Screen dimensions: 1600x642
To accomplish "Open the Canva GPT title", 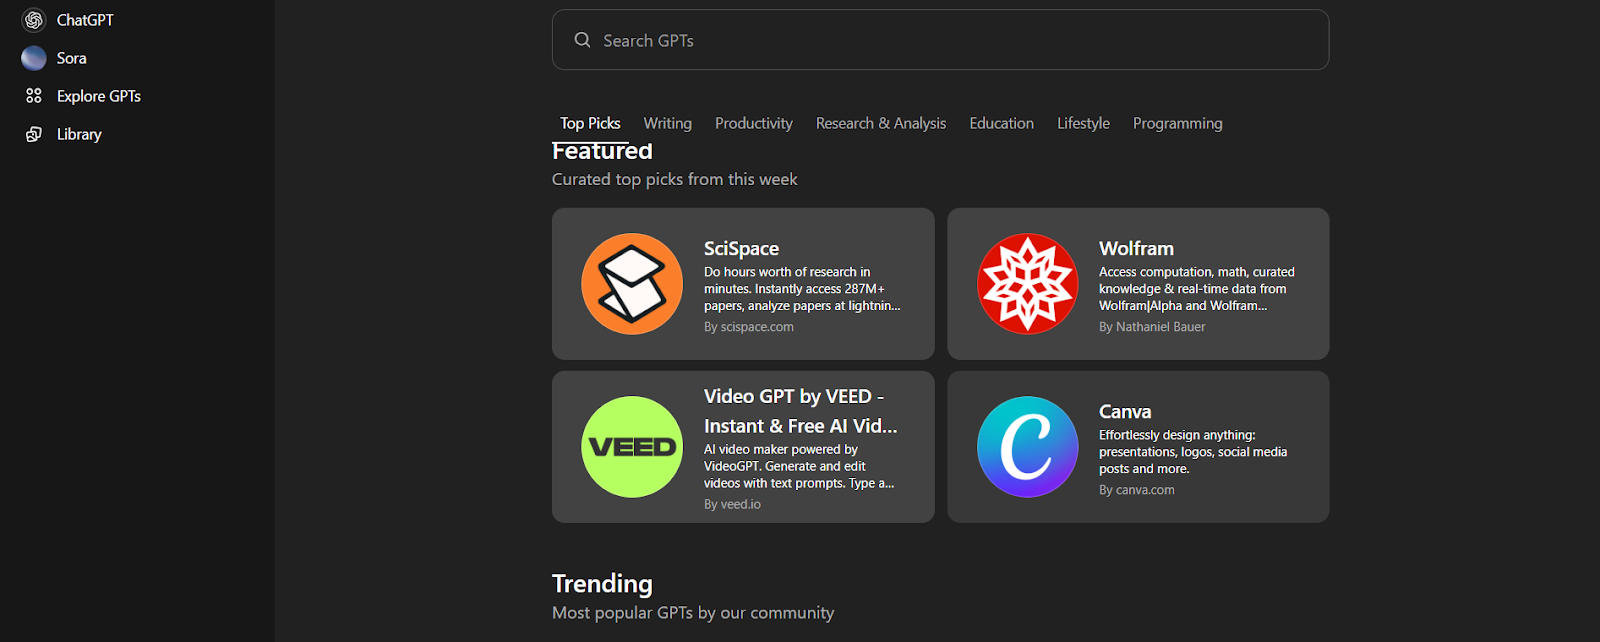I will 1125,411.
